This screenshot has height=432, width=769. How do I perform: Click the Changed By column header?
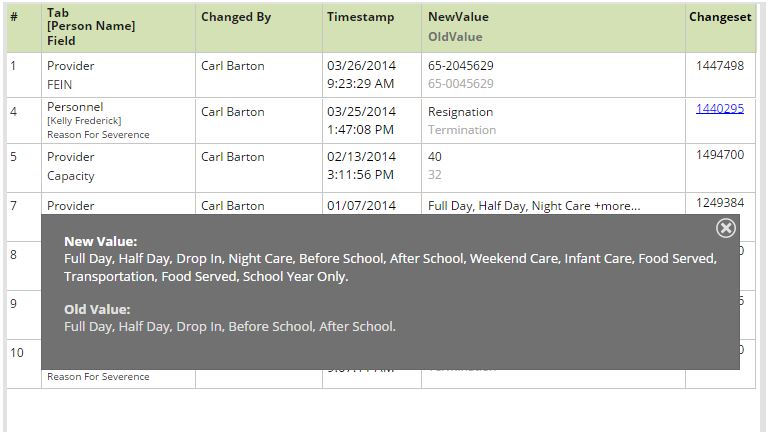(x=236, y=17)
